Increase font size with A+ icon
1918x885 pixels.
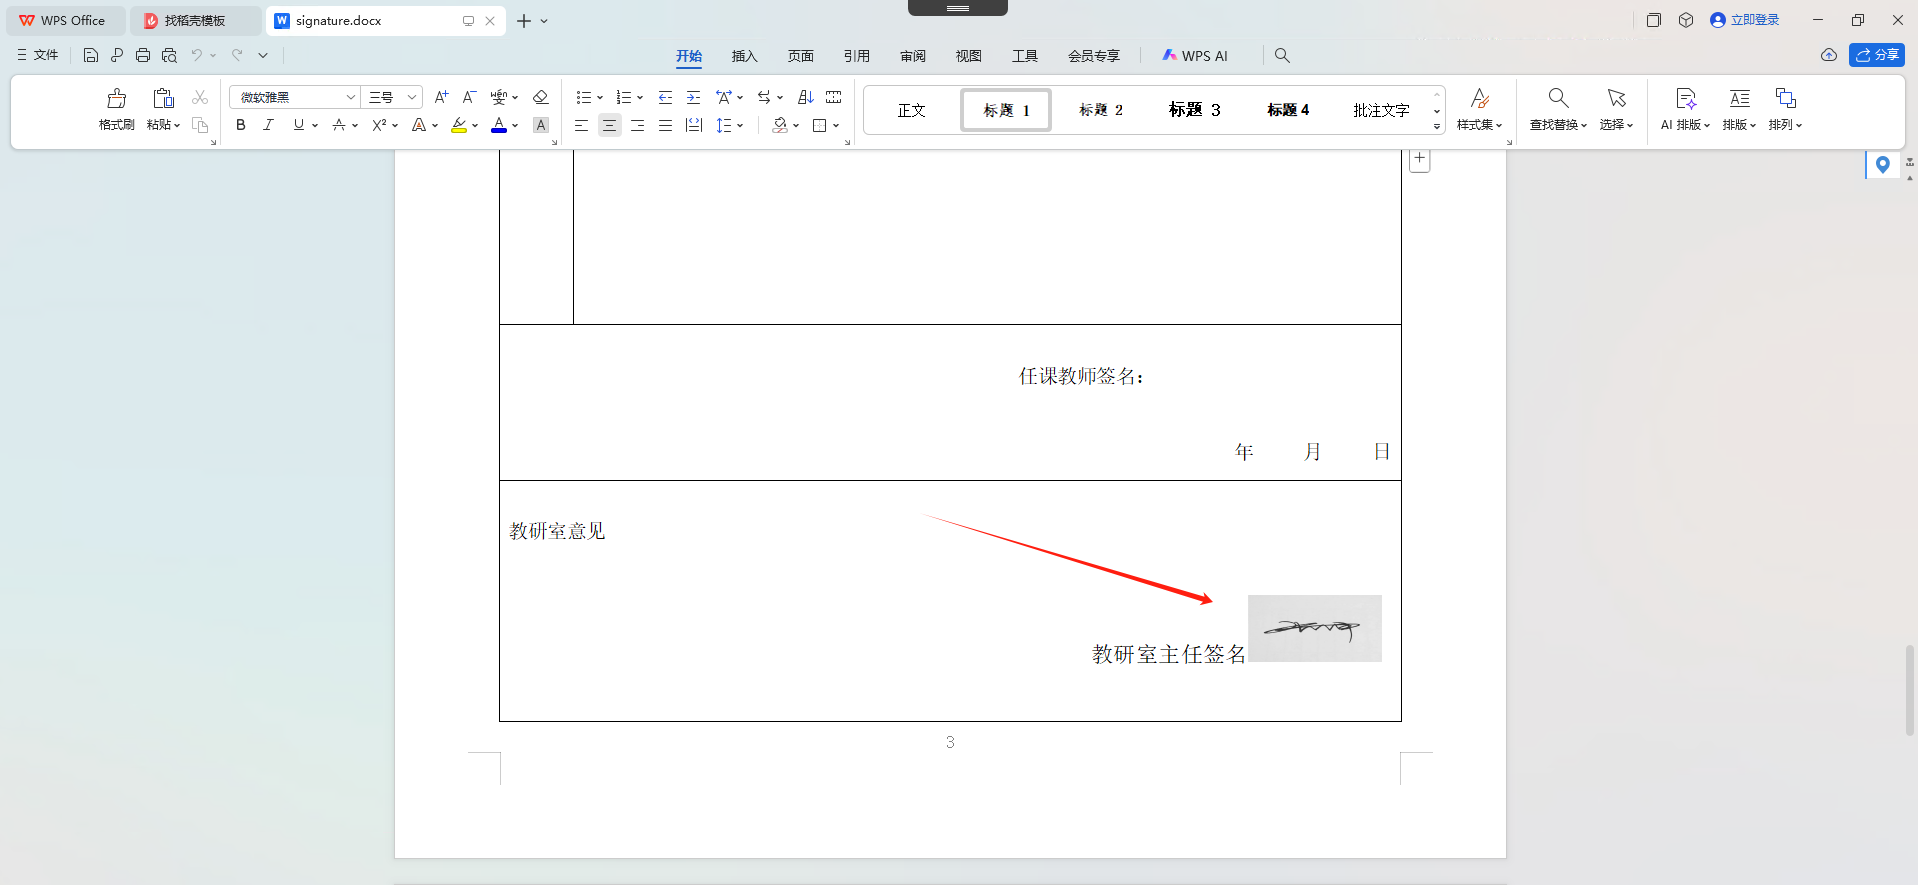(x=441, y=97)
